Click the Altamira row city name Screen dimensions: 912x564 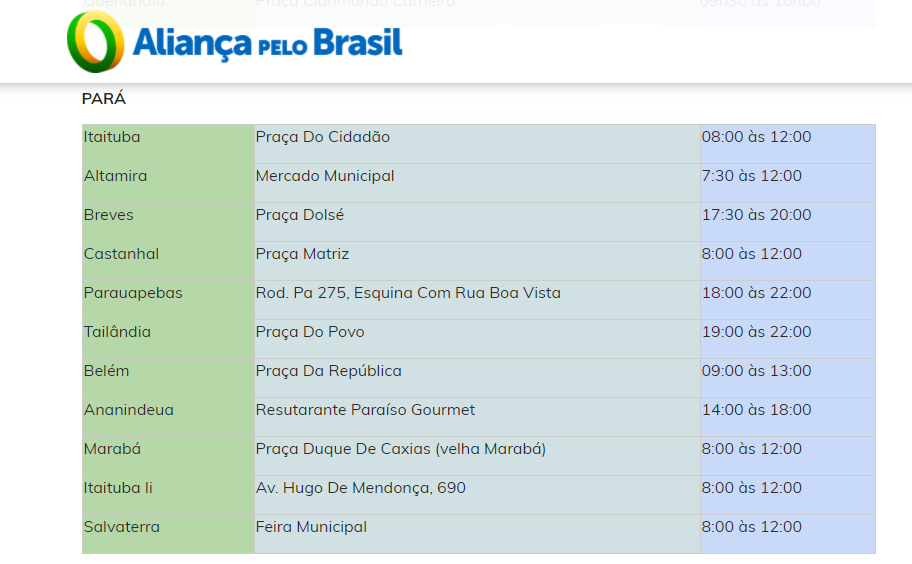[x=115, y=176]
